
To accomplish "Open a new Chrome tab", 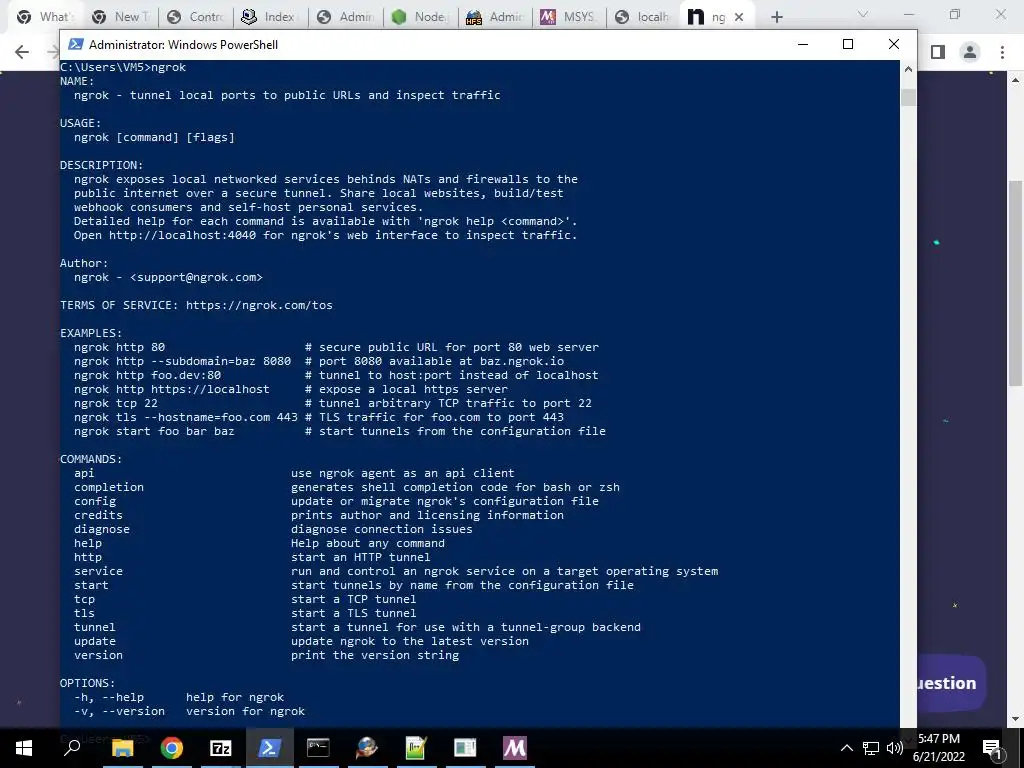I will 776,17.
